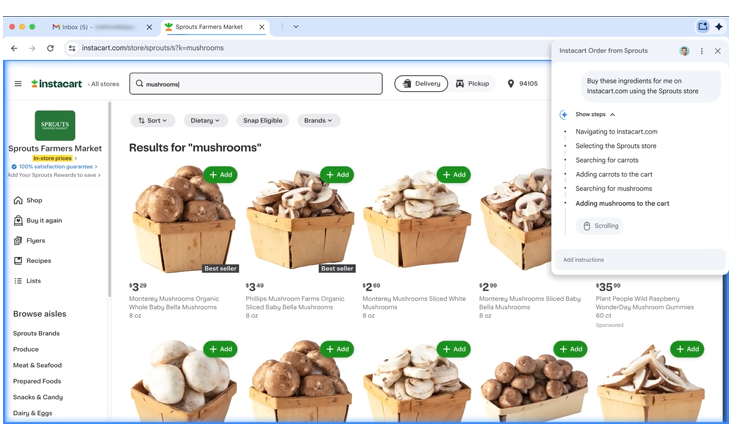Open the Dietary filter dropdown
The height and width of the screenshot is (433, 739).
coord(205,121)
